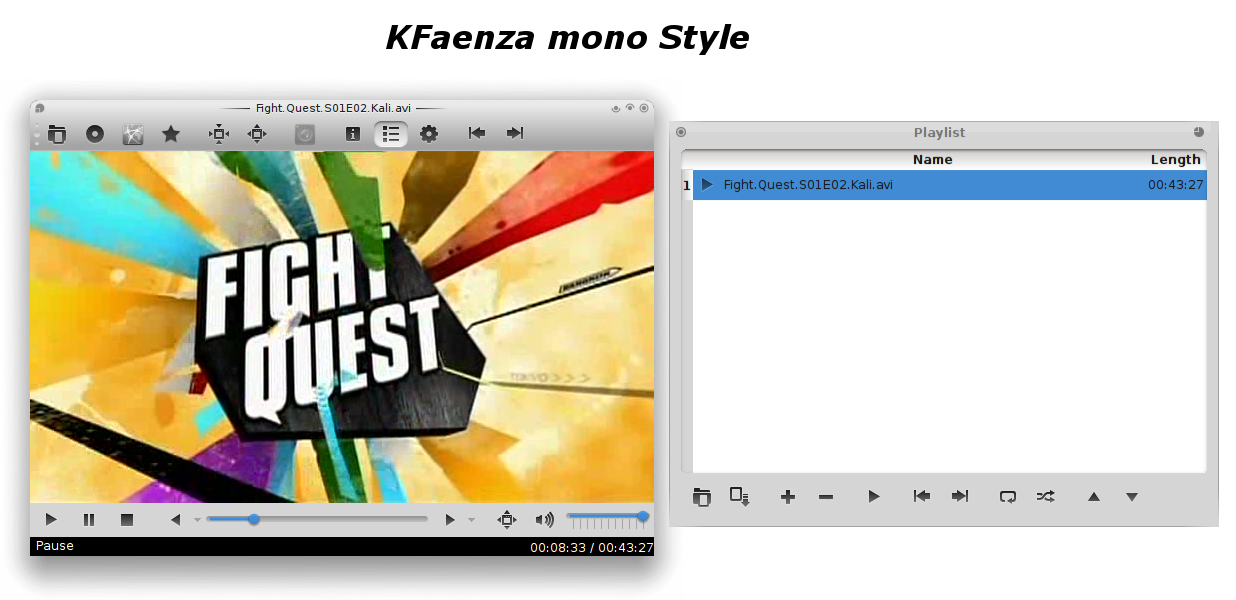Image resolution: width=1236 pixels, height=600 pixels.
Task: Open URL icon in player toolbar
Action: point(133,134)
